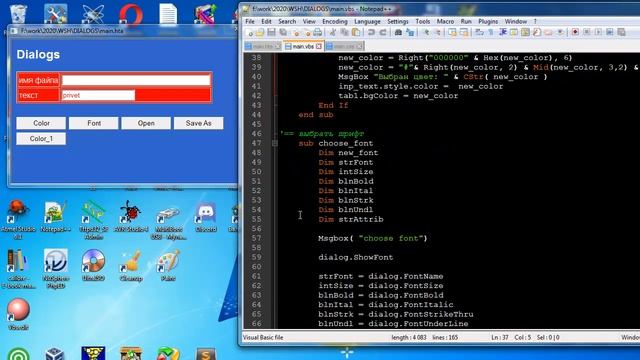Click 'Visual Basic file' in status bar
The width and height of the screenshot is (640, 360).
(x=263, y=338)
